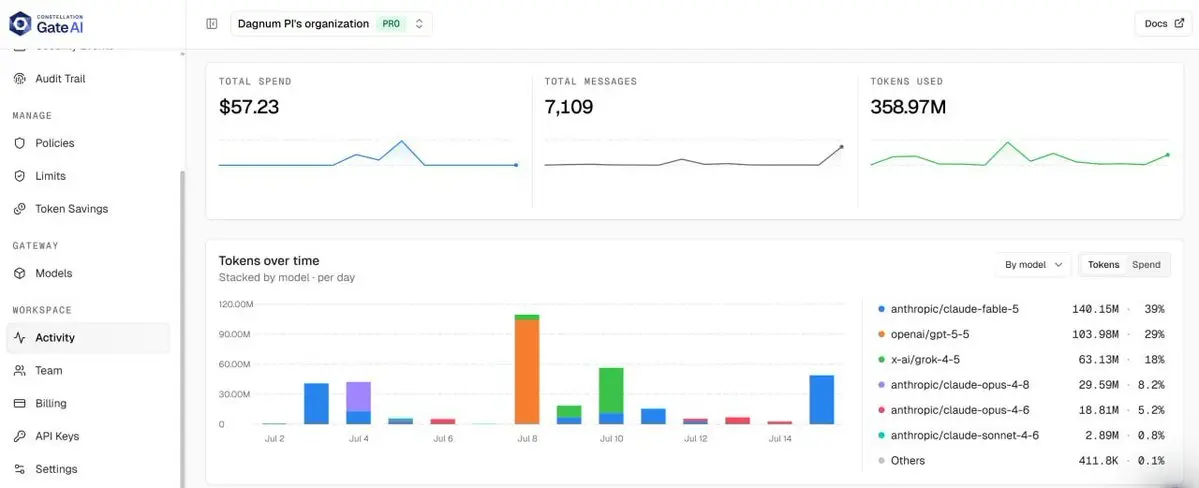This screenshot has height=488, width=1199.
Task: Click the anthropic/claude-opus-4-8 legend label
Action: point(960,385)
